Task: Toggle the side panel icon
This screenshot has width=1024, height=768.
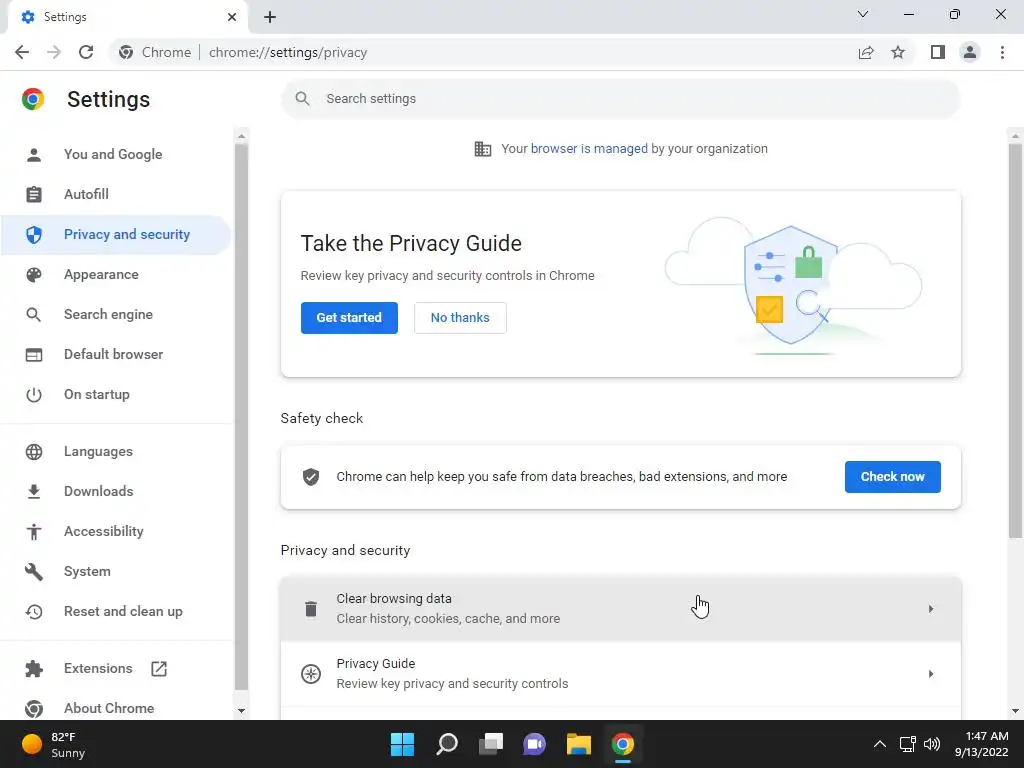Action: (x=938, y=52)
